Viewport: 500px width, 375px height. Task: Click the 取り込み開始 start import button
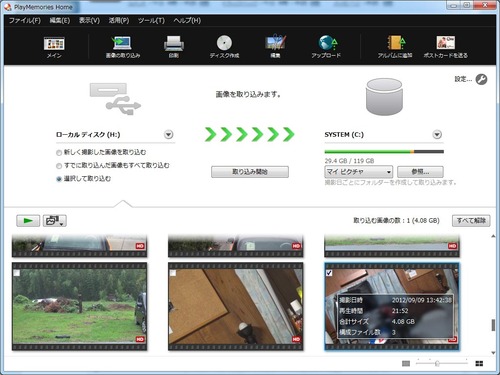[x=250, y=172]
